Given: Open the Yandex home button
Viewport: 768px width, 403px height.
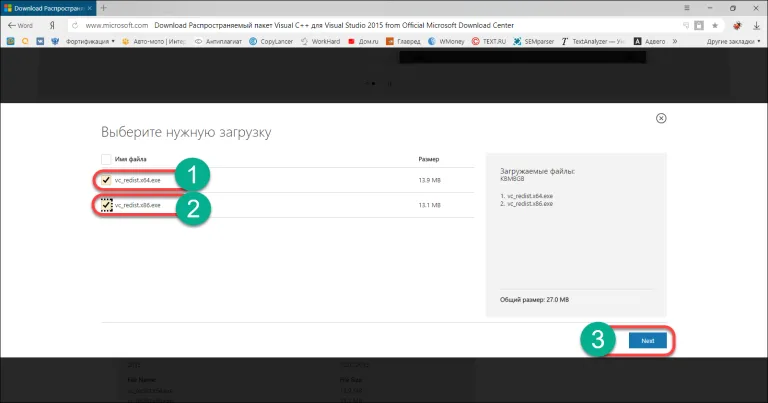Looking at the screenshot, I should 52,25.
